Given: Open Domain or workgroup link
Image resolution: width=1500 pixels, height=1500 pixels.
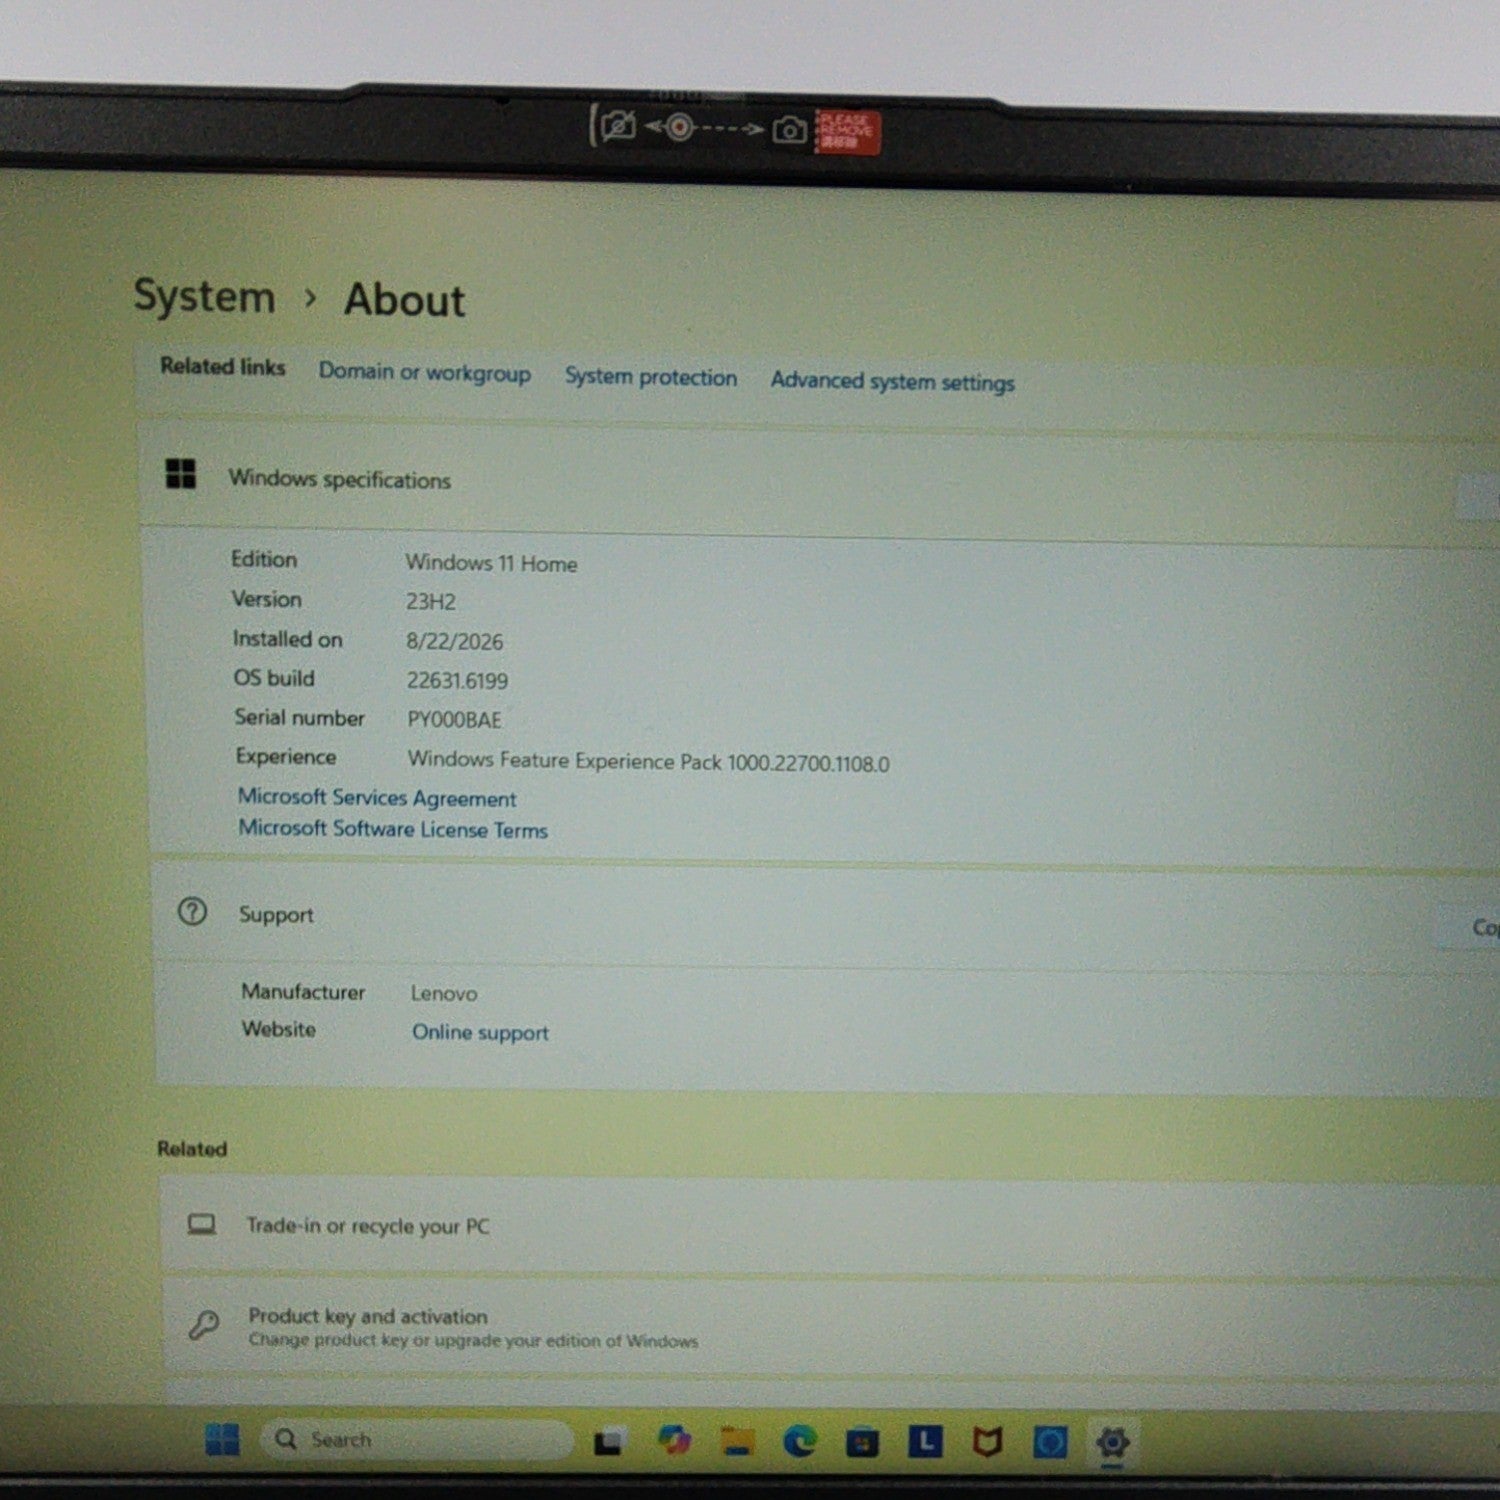Looking at the screenshot, I should pyautogui.click(x=424, y=372).
